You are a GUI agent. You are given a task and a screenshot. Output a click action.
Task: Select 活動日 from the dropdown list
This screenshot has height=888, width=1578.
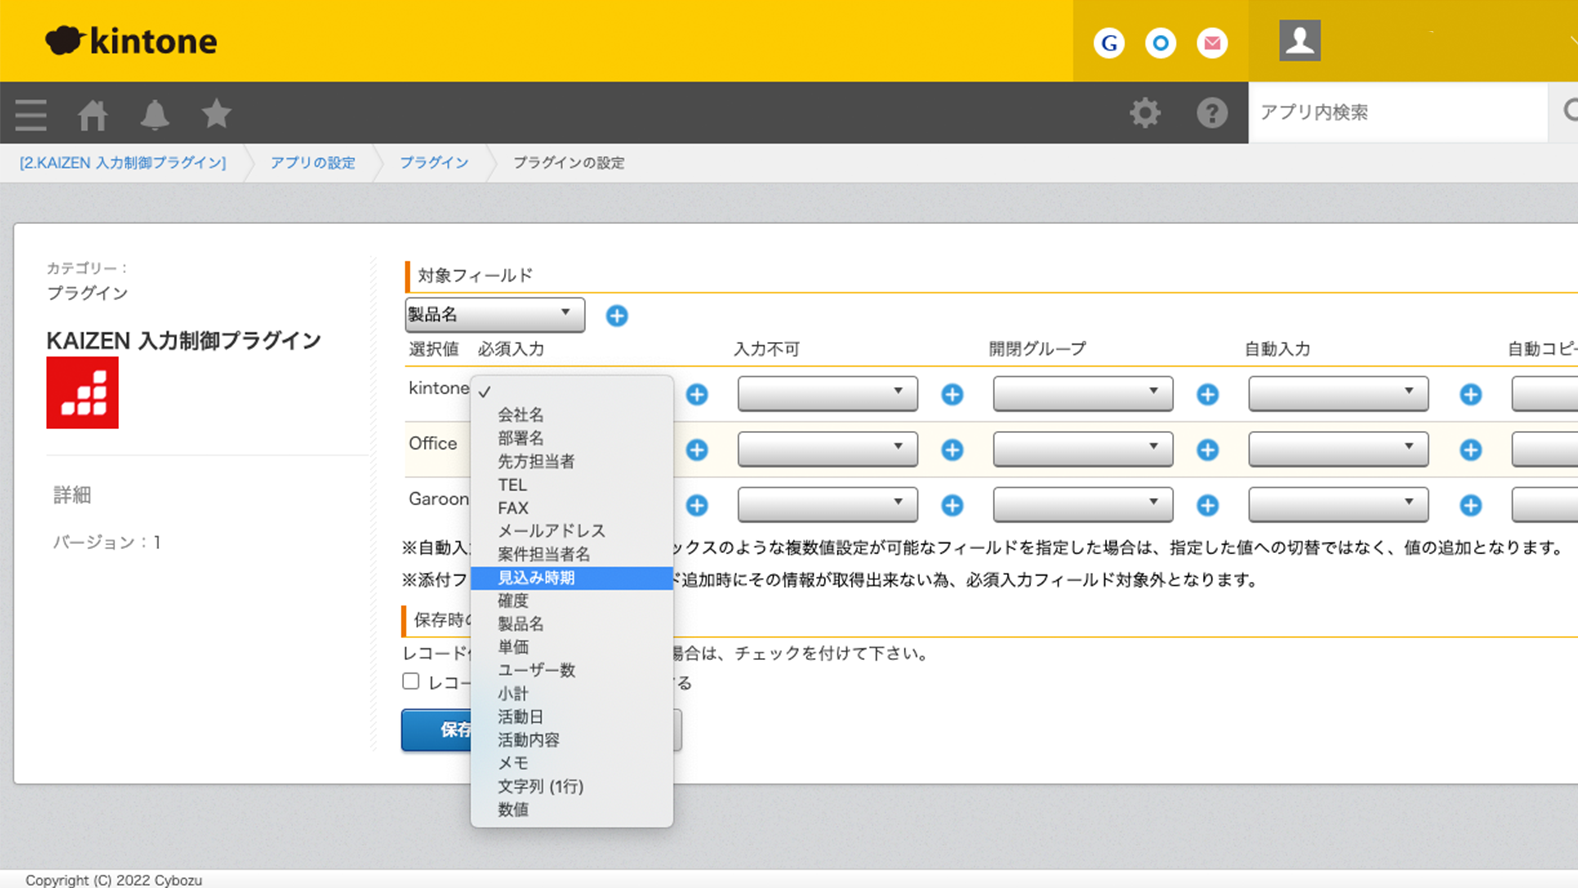(x=572, y=717)
